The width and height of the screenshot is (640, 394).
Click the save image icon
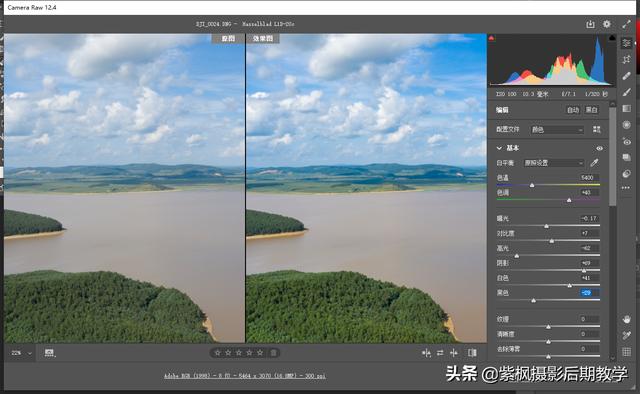(590, 24)
